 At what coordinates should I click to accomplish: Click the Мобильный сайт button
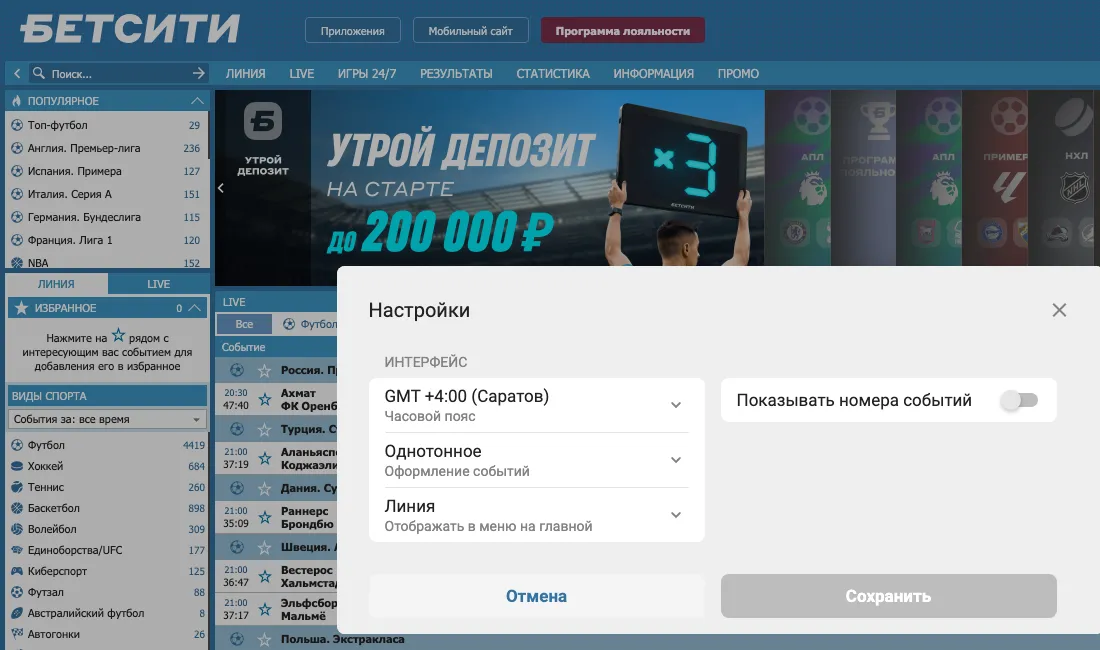(x=471, y=31)
